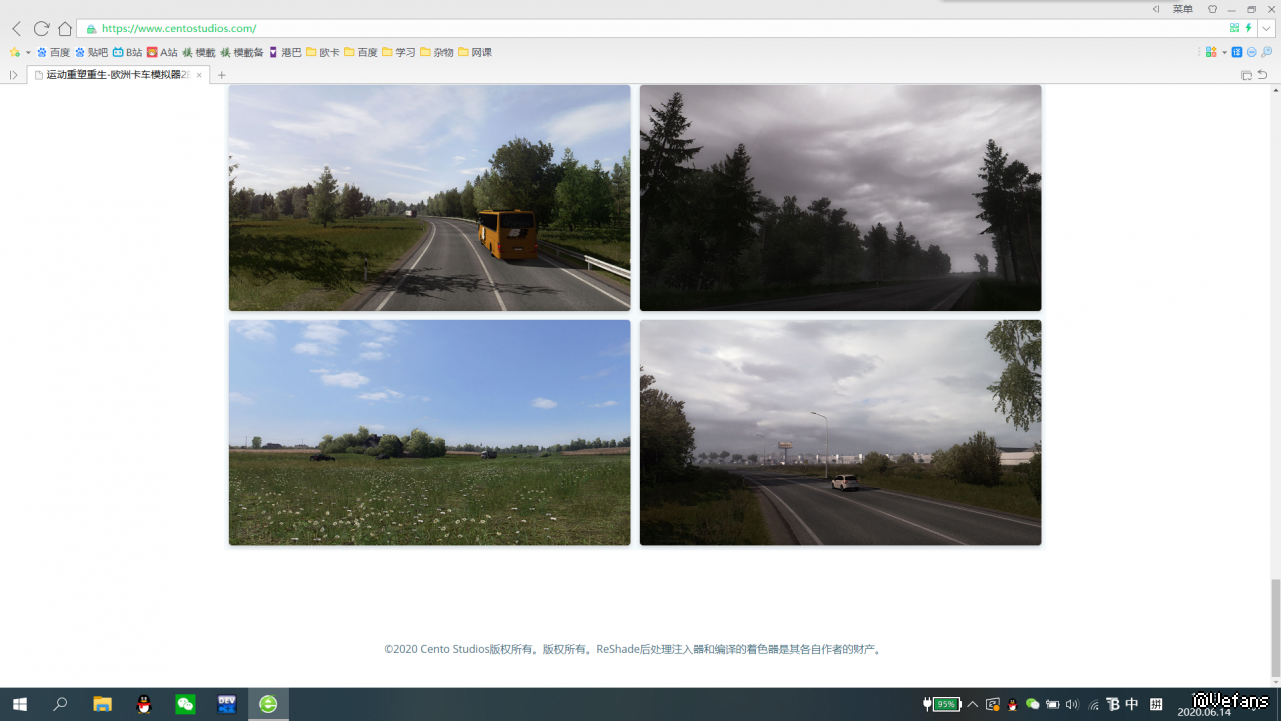This screenshot has width=1281, height=721.
Task: Open QQ penguin from taskbar
Action: click(144, 704)
